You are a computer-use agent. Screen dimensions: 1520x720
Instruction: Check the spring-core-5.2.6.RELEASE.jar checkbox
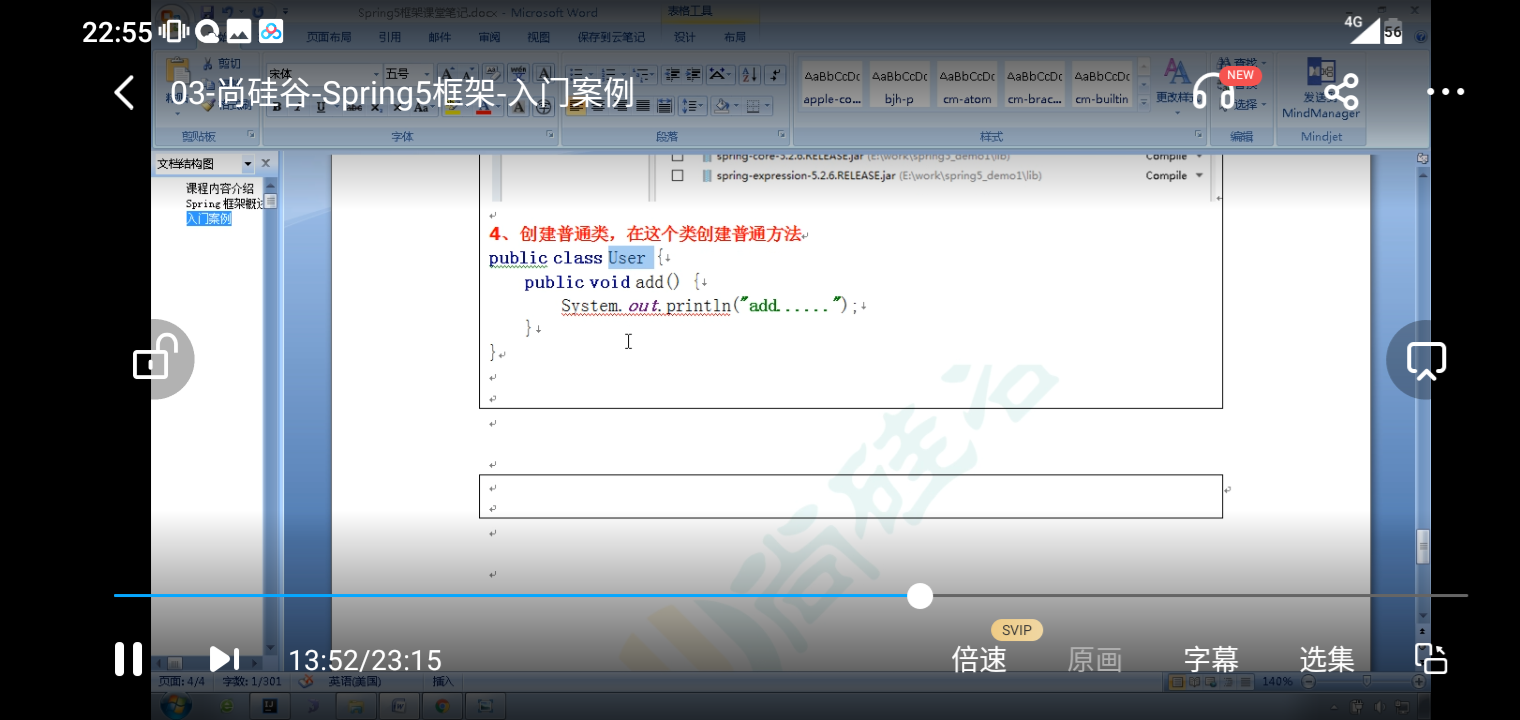pyautogui.click(x=677, y=157)
